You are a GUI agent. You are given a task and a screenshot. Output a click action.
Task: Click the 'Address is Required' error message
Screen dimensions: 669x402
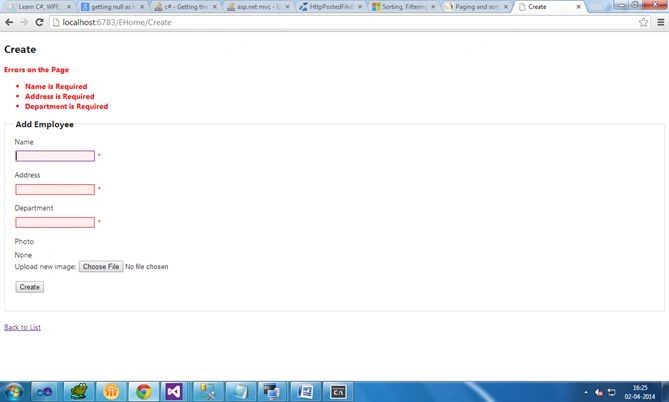60,96
